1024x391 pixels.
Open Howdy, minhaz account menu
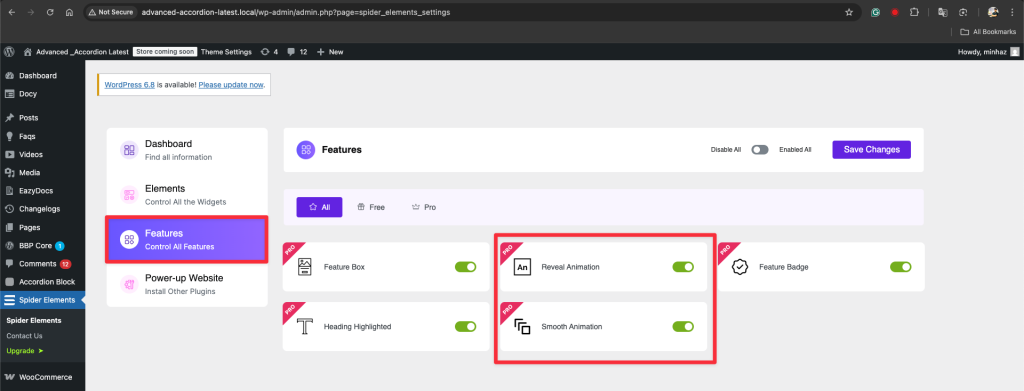(987, 52)
